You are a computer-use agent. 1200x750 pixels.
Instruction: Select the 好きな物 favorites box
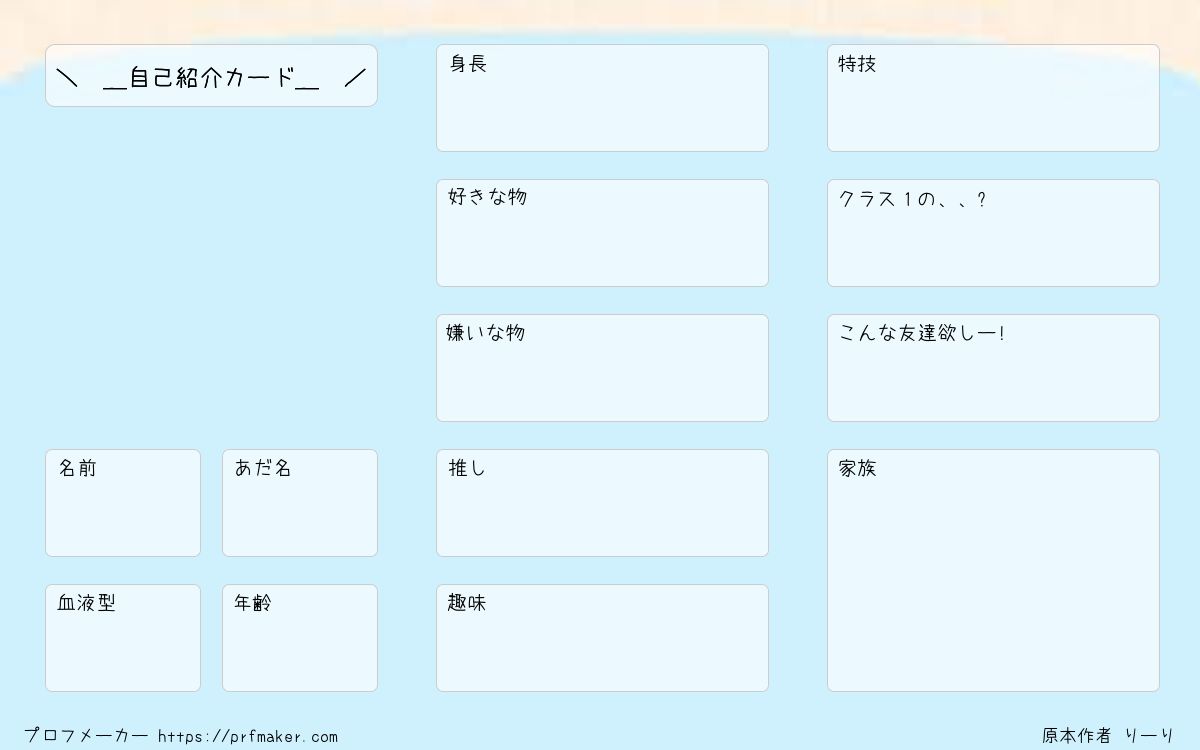tap(602, 233)
